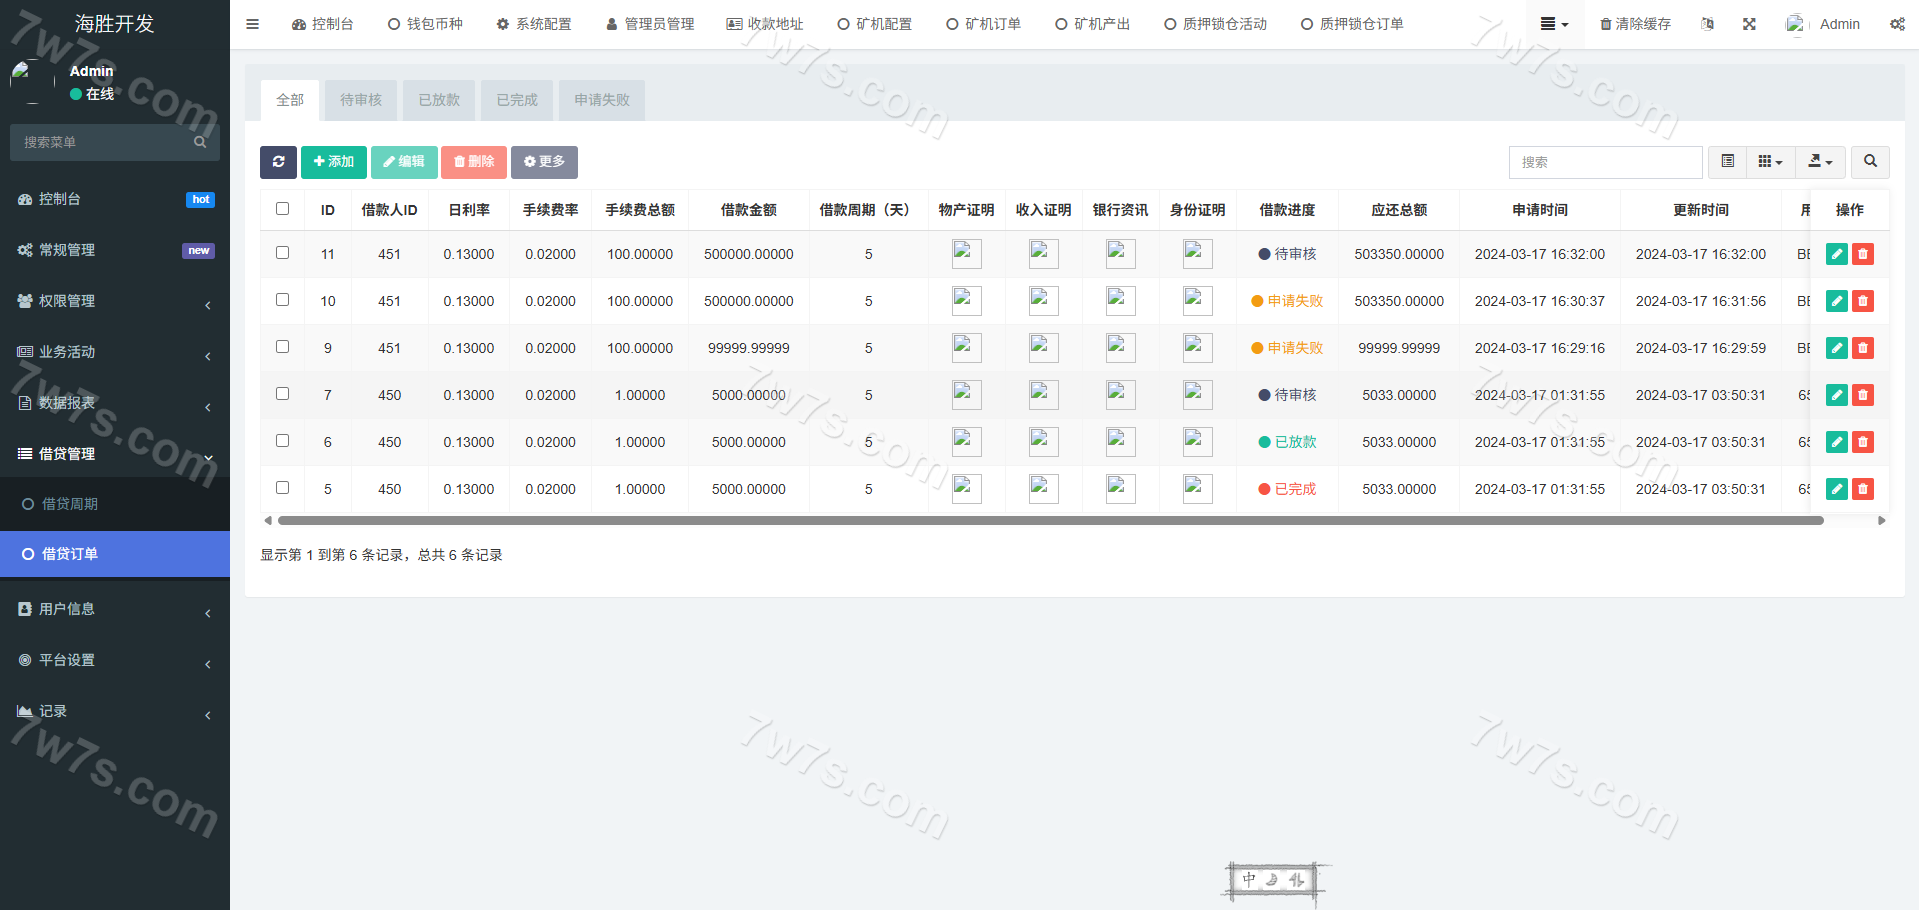Open the column visibility dropdown
Screen dimensions: 1919x910
click(1770, 162)
